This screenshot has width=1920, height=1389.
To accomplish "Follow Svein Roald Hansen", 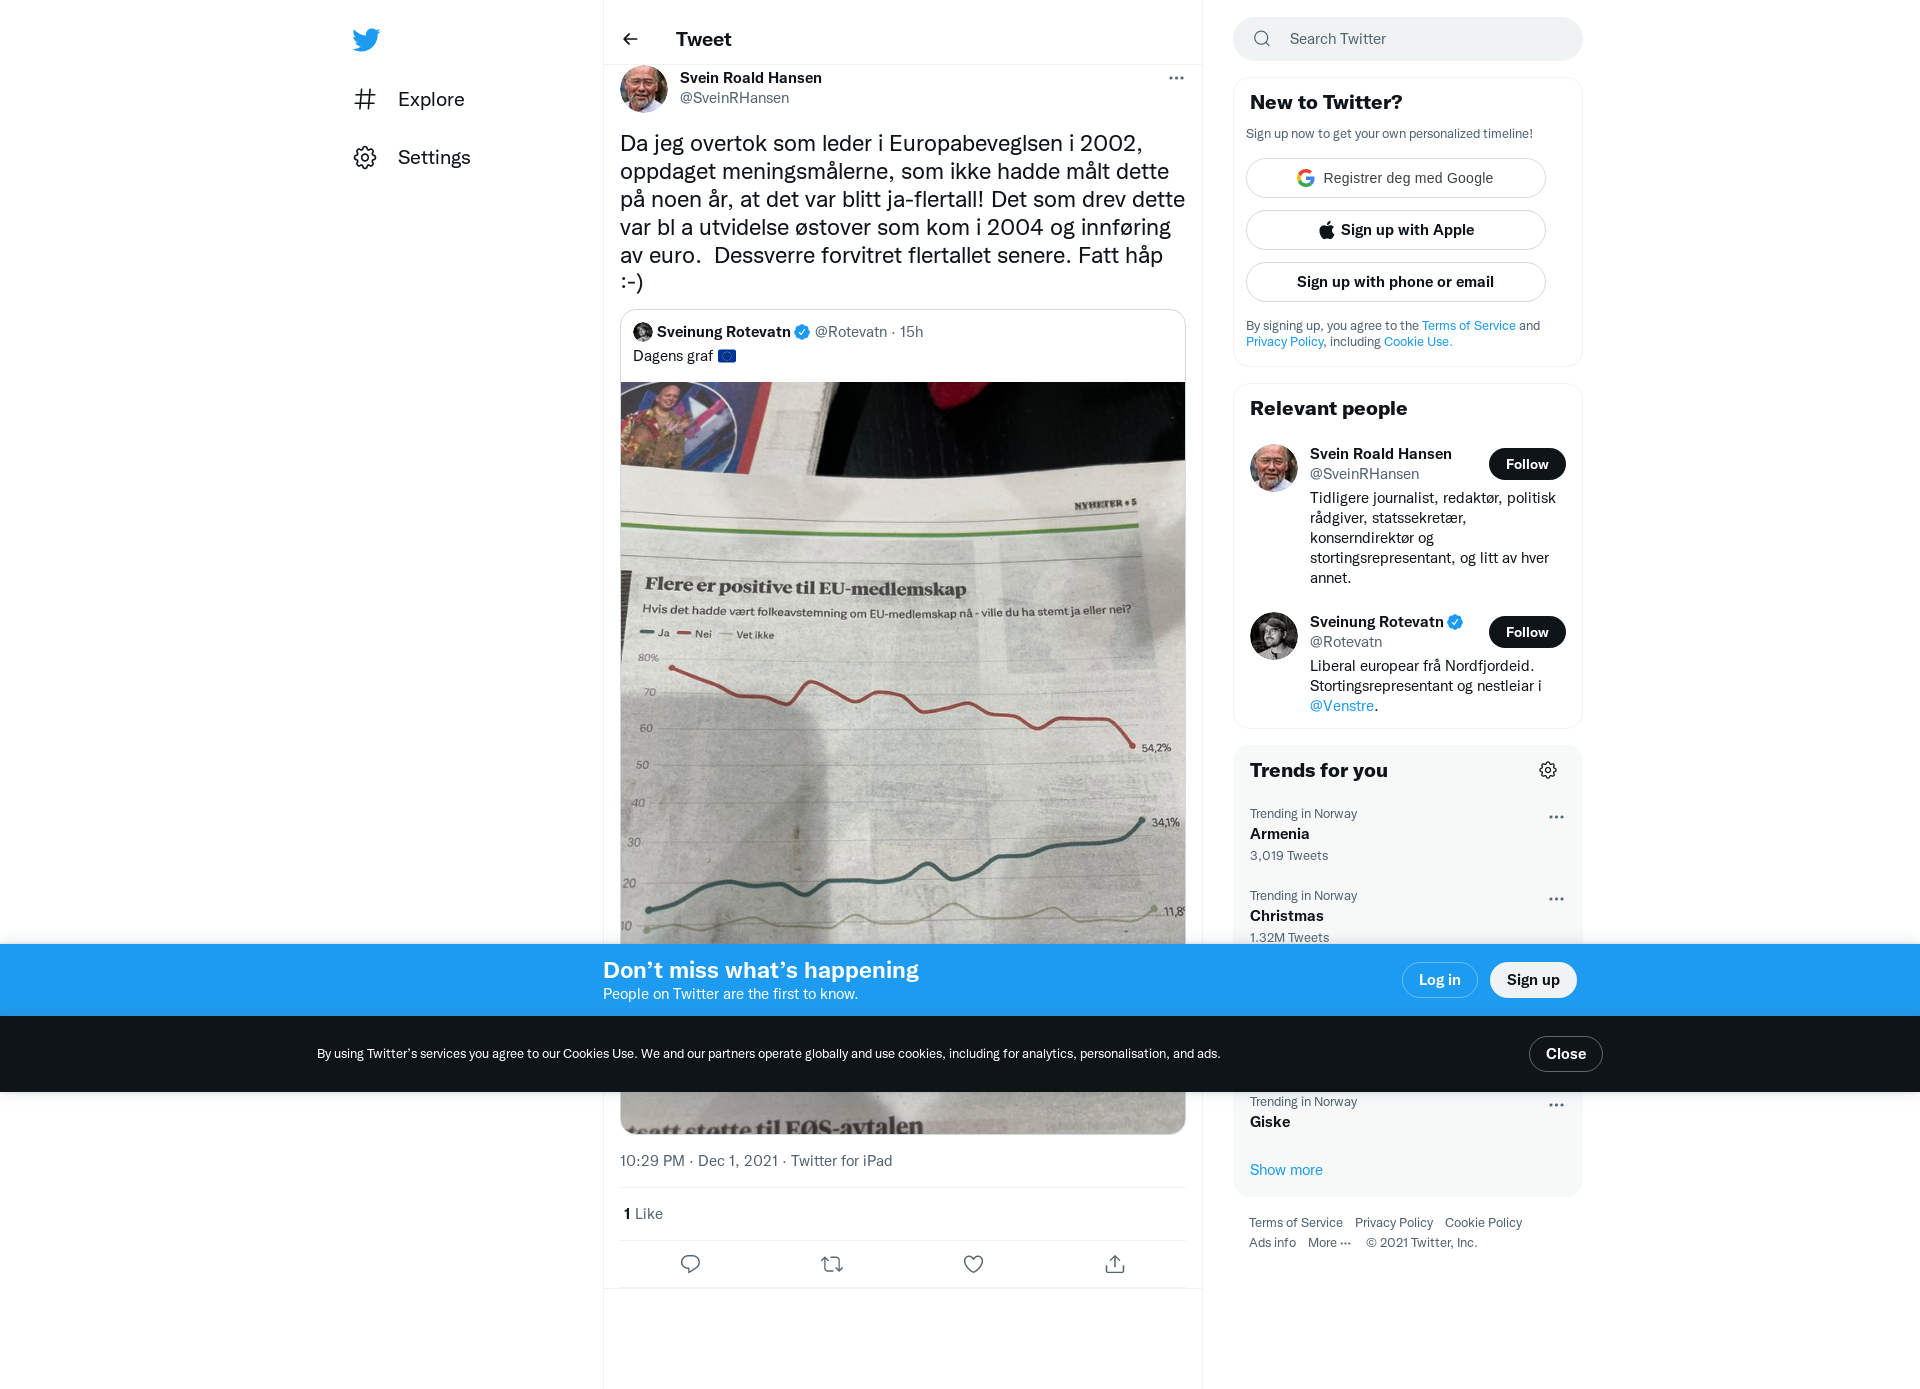I will 1527,464.
